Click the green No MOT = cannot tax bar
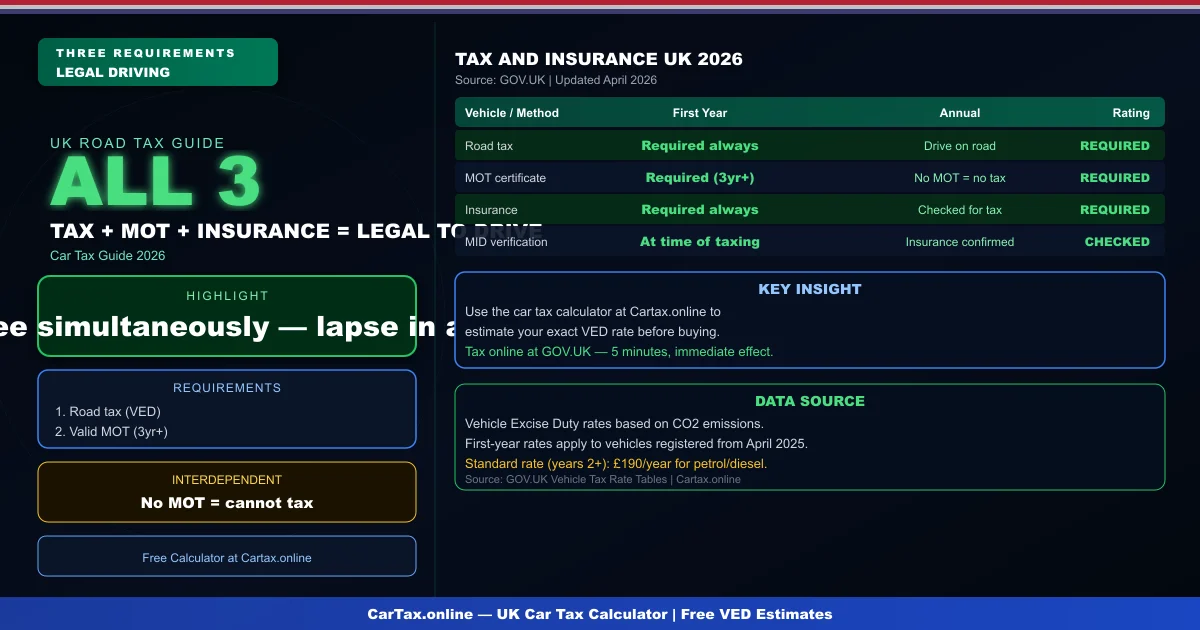The height and width of the screenshot is (630, 1200). (x=227, y=503)
